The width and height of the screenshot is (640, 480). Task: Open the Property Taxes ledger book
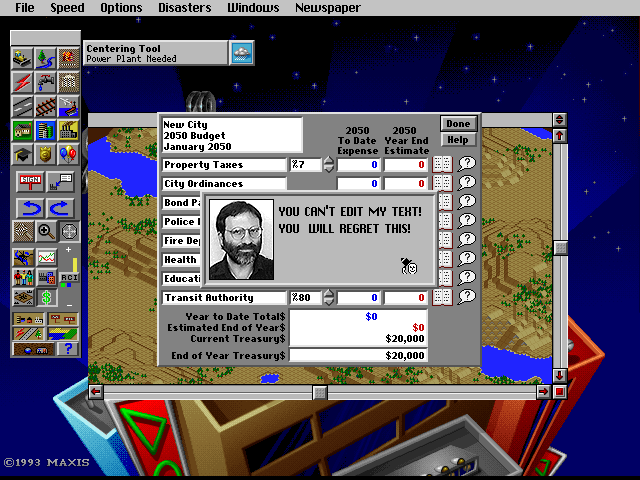pyautogui.click(x=442, y=164)
